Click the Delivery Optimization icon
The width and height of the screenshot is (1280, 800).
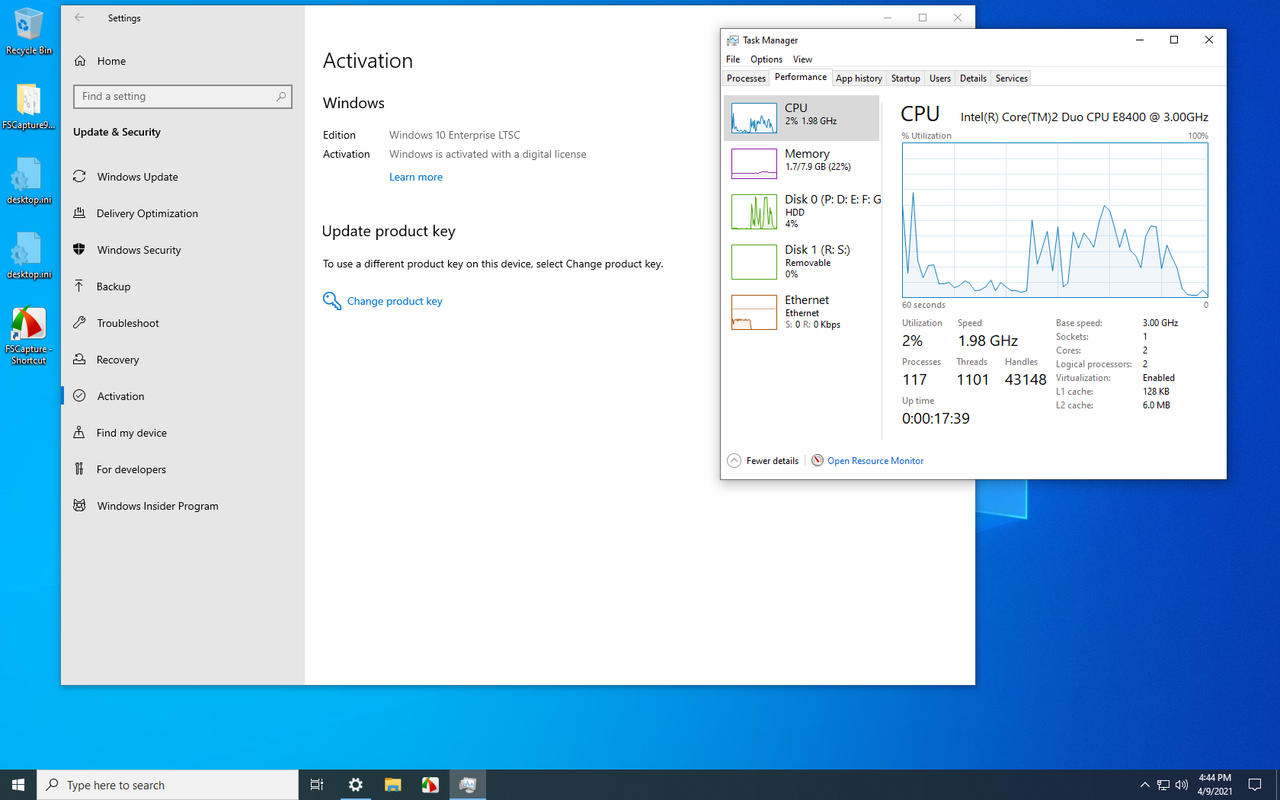tap(80, 213)
